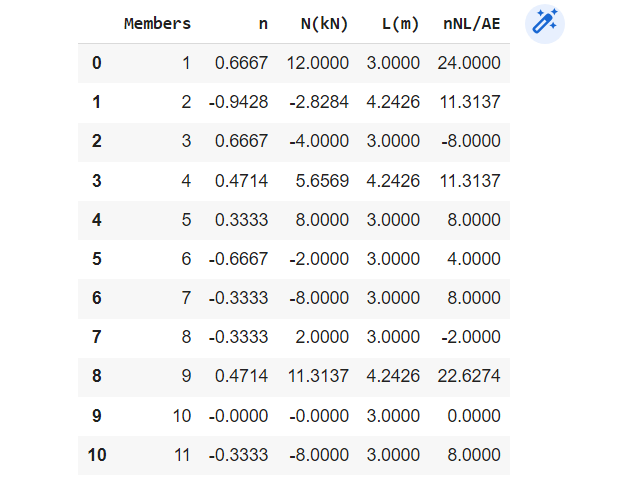Click the n column header
Image resolution: width=639 pixels, height=482 pixels.
pyautogui.click(x=262, y=24)
